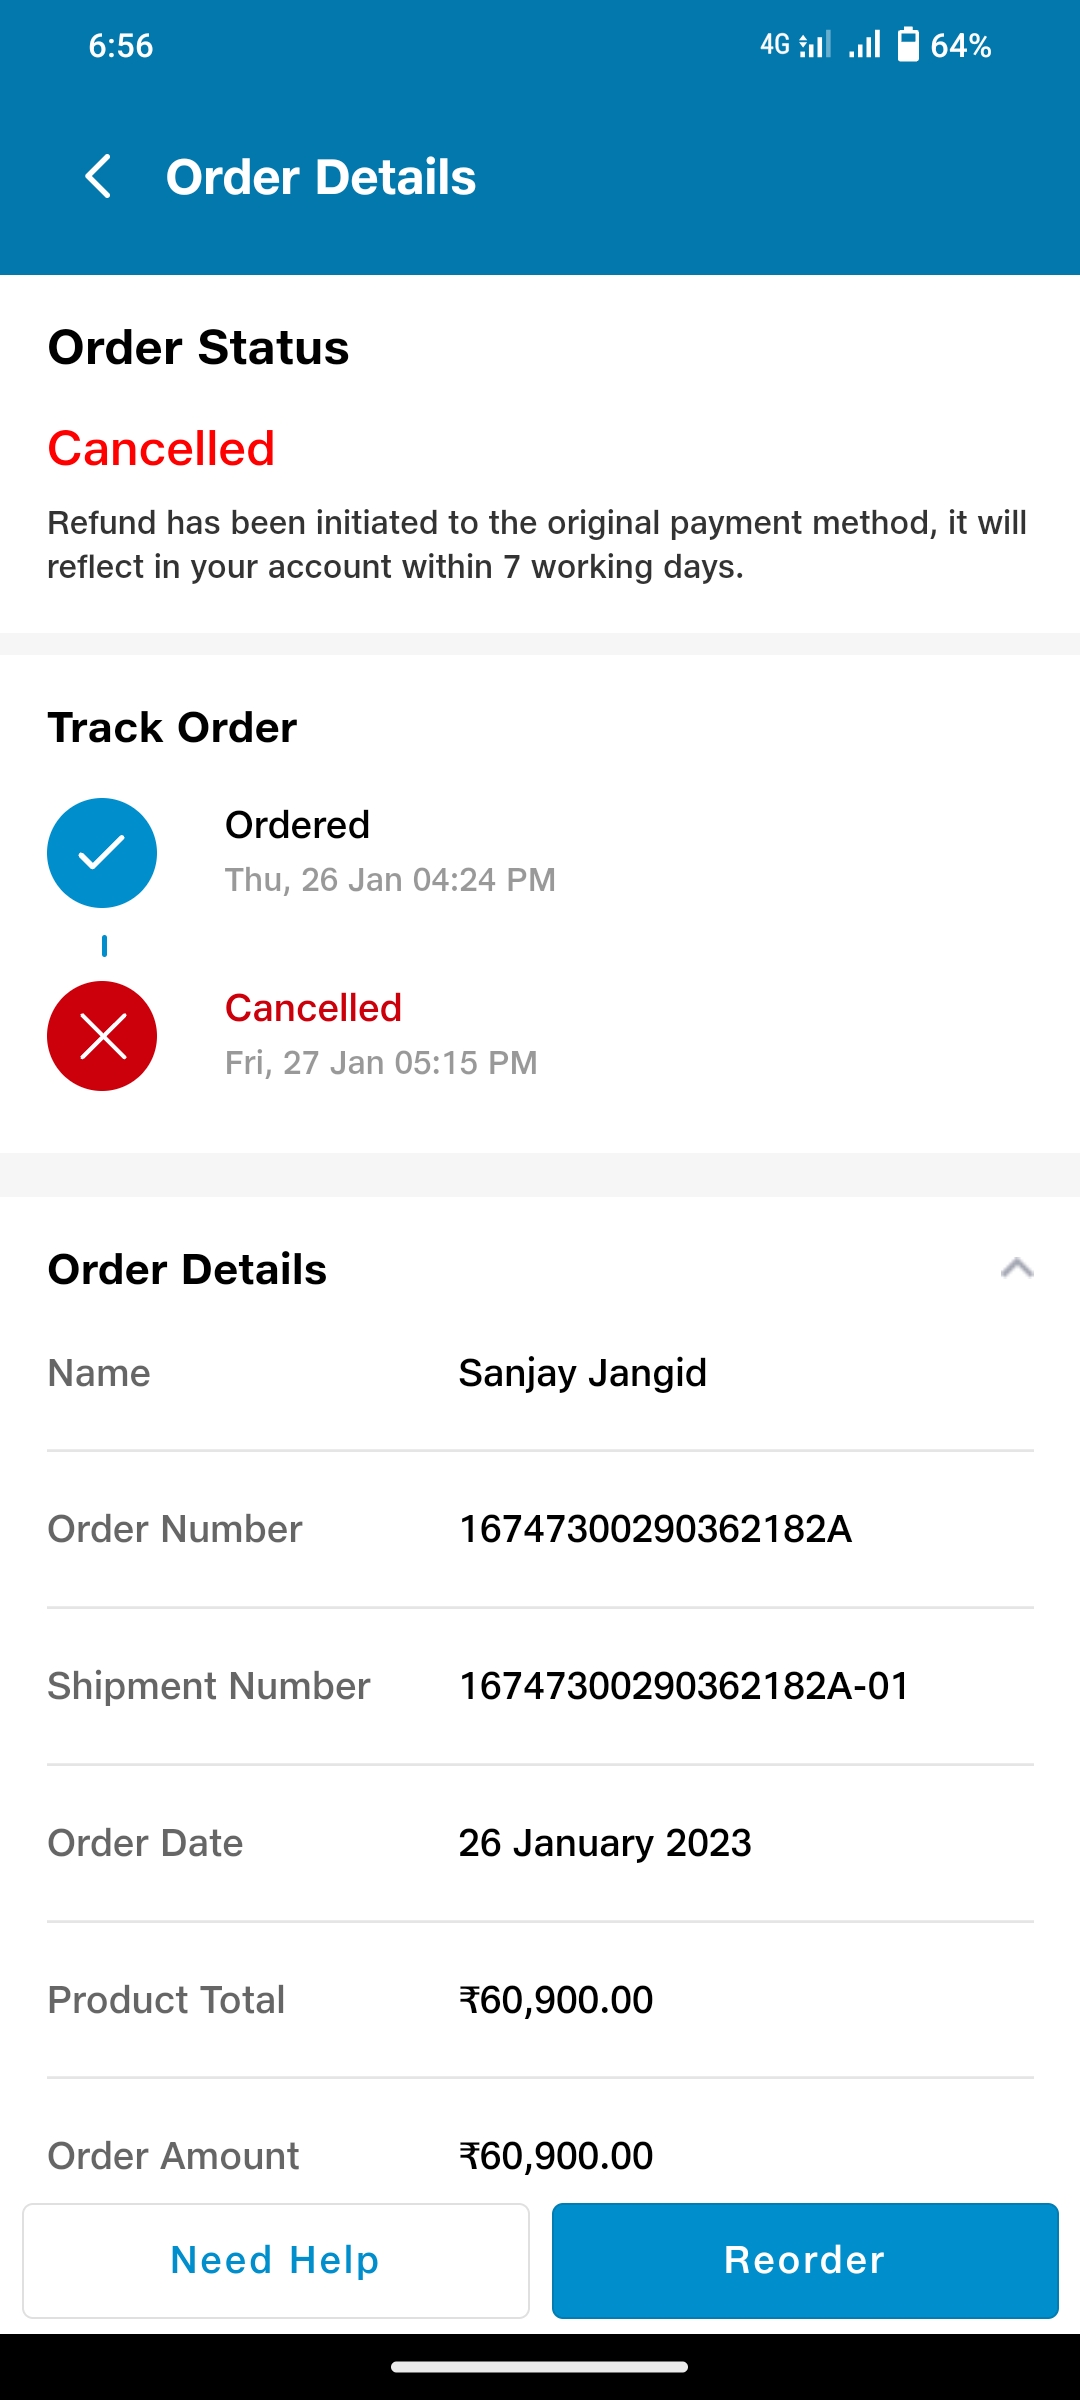1080x2400 pixels.
Task: Tap the Ordered tracking step label
Action: tap(297, 825)
